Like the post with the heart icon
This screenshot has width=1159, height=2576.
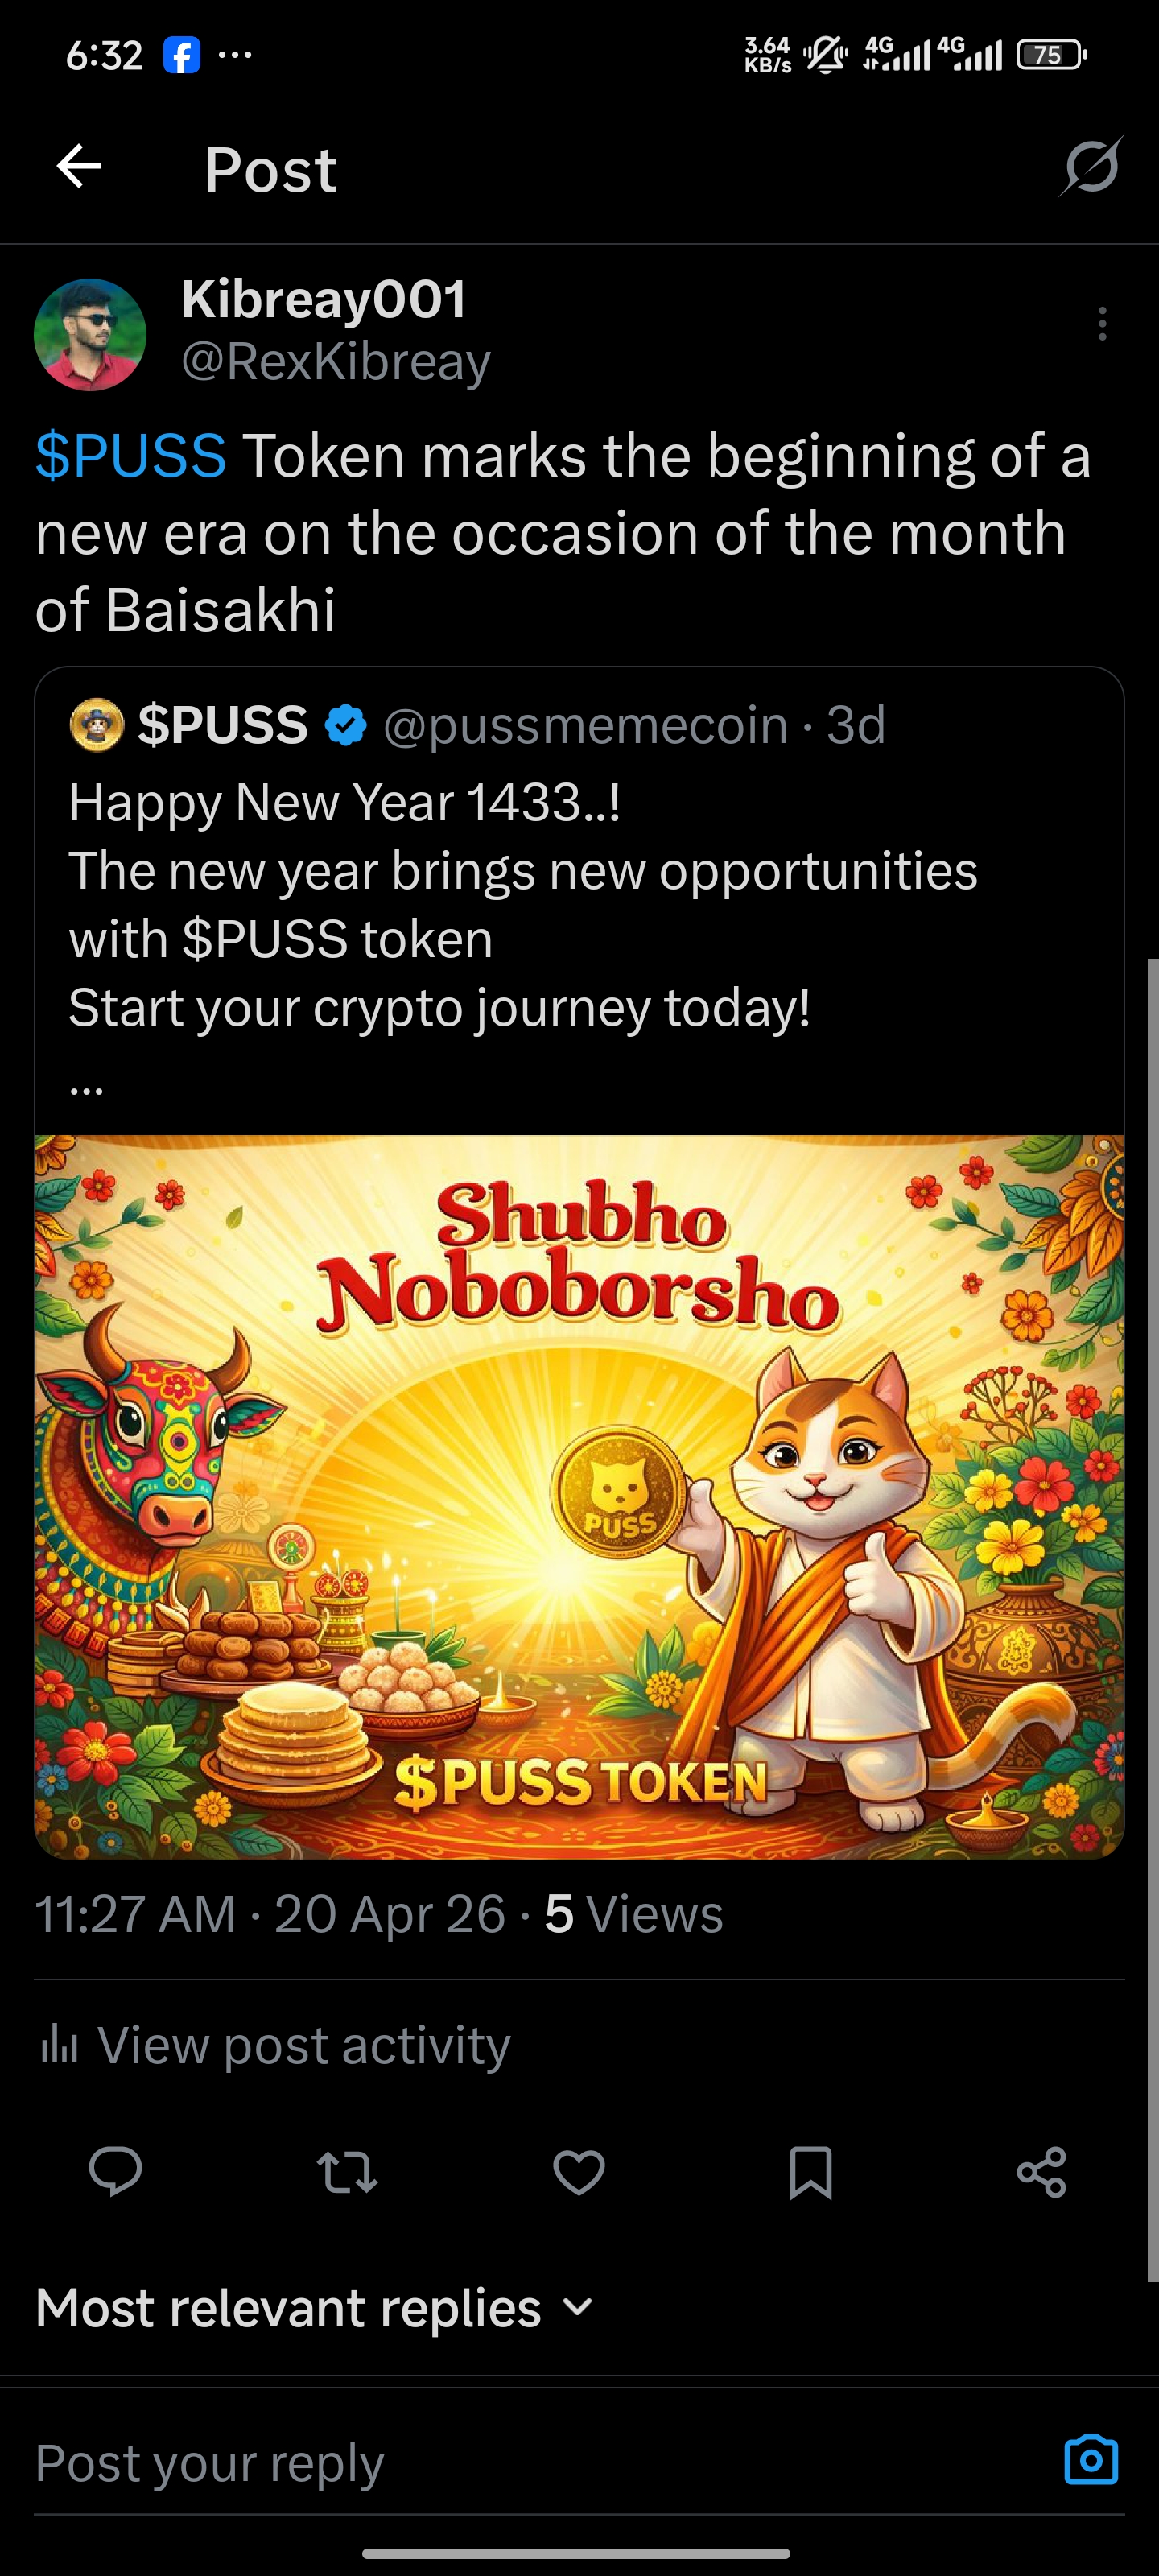pos(579,2172)
